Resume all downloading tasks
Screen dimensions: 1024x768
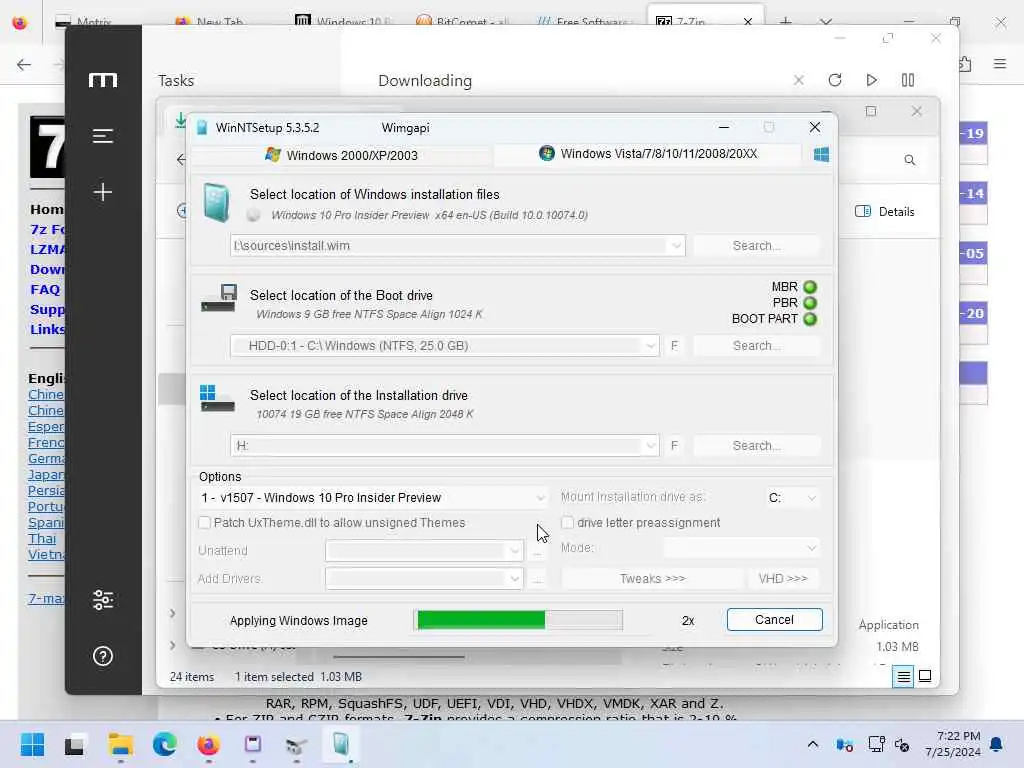[871, 80]
